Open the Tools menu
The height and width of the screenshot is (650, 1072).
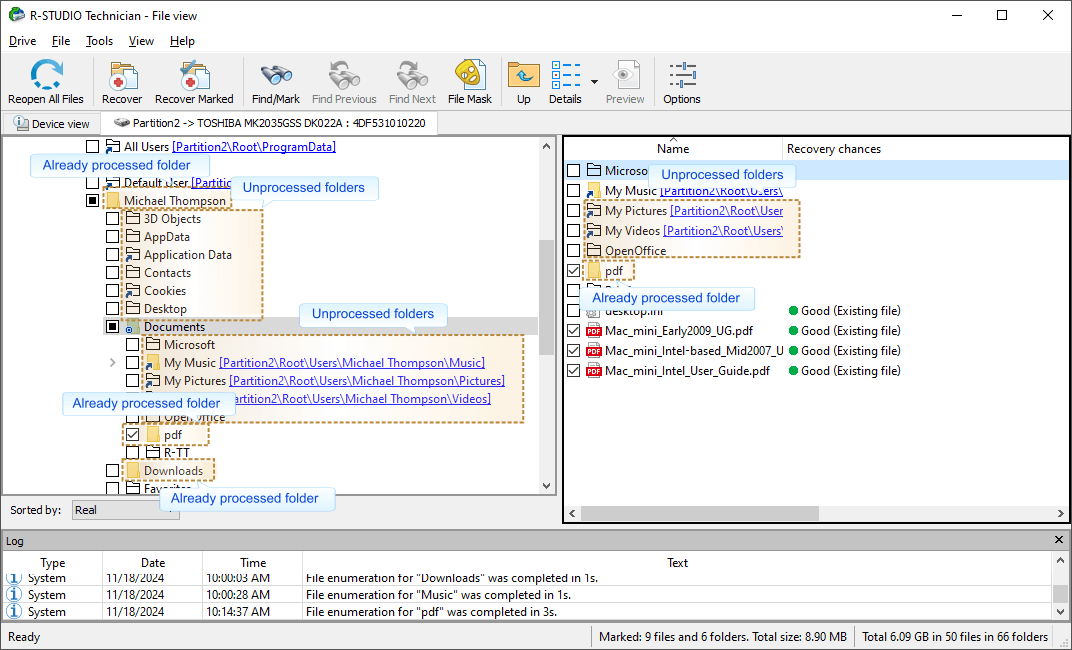(99, 41)
